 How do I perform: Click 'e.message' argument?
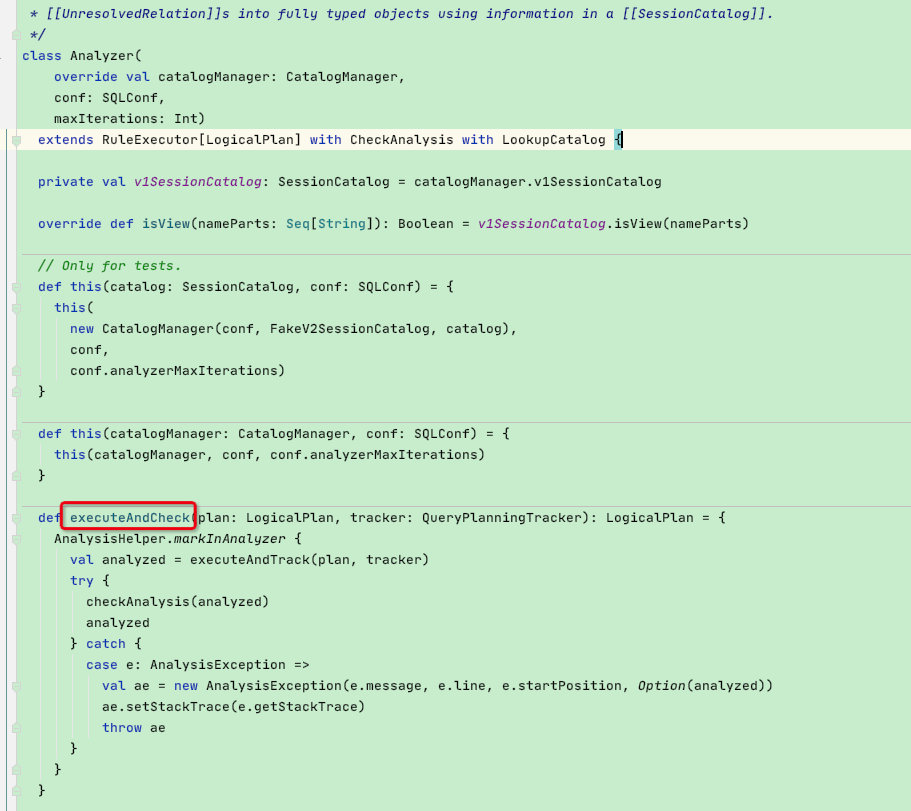tap(385, 686)
